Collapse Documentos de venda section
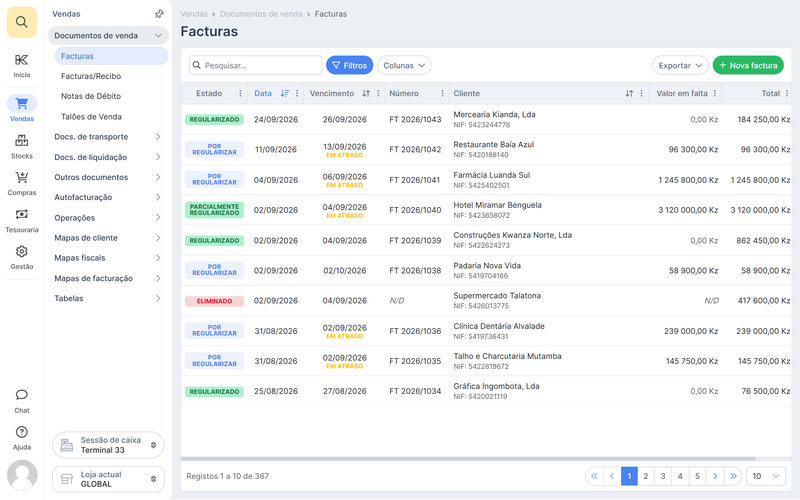800x500 pixels. pyautogui.click(x=108, y=36)
